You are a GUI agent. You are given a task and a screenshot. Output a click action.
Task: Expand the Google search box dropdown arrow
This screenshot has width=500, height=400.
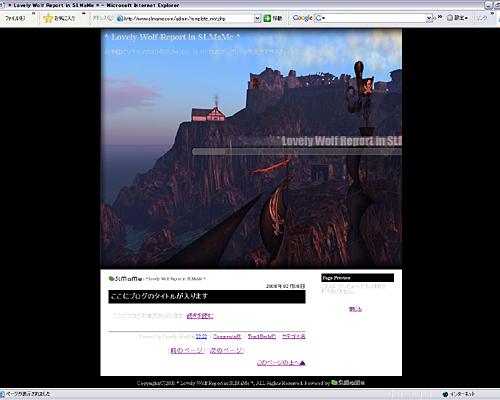pyautogui.click(x=429, y=18)
